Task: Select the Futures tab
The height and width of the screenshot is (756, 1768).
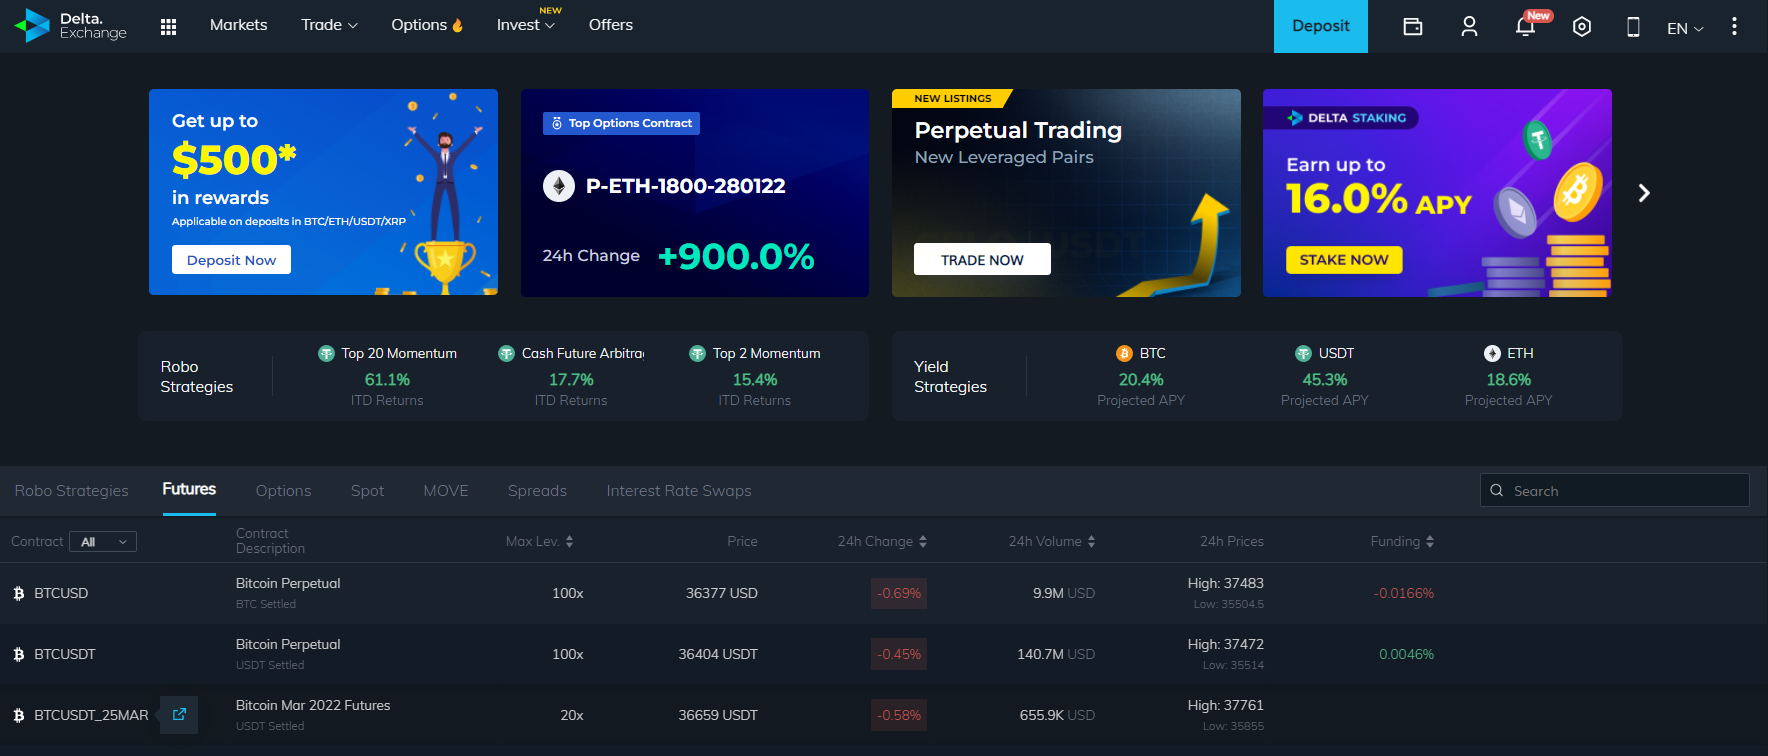Action: 189,489
